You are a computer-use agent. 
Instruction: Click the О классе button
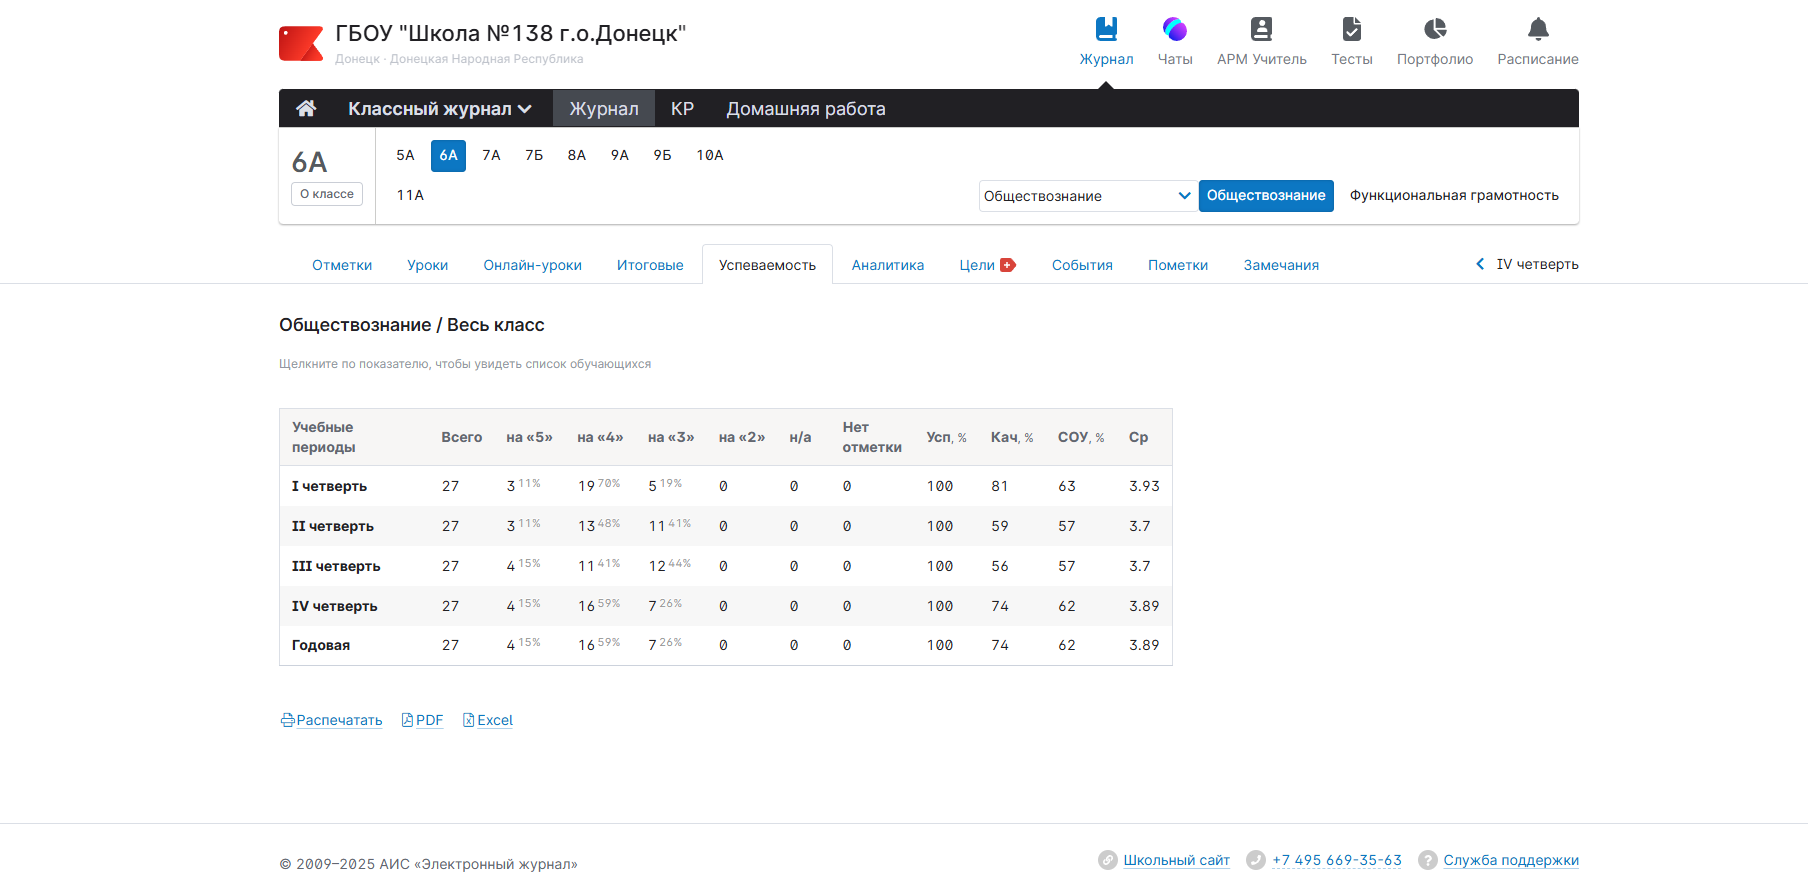point(327,194)
